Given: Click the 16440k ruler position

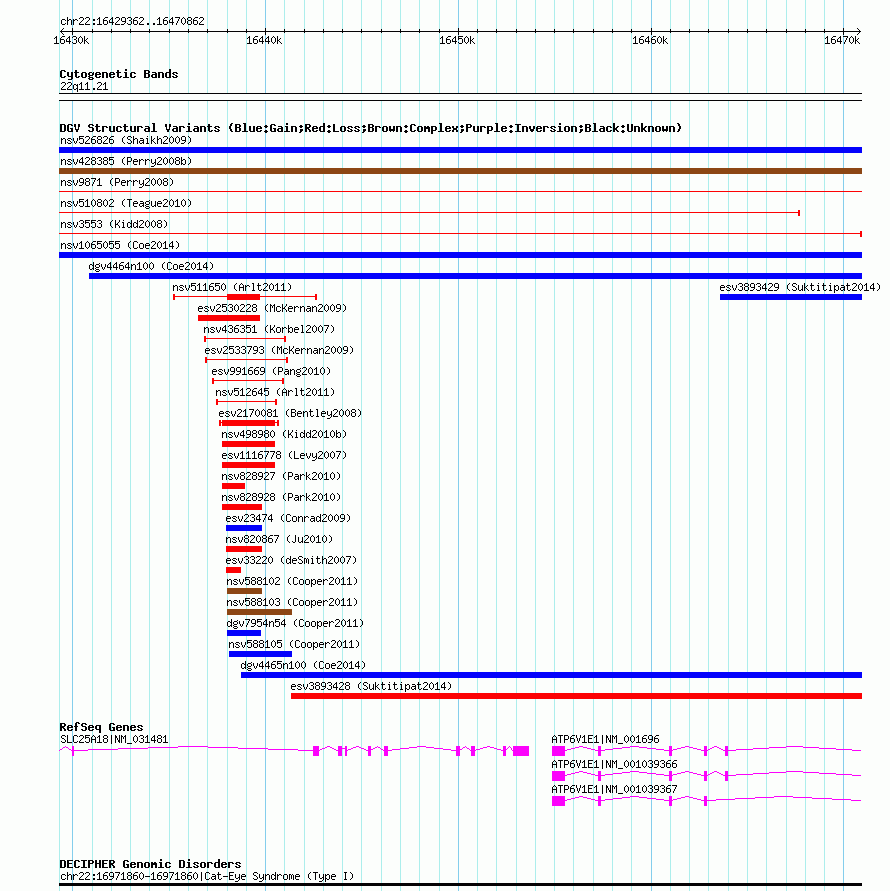Looking at the screenshot, I should click(x=264, y=41).
